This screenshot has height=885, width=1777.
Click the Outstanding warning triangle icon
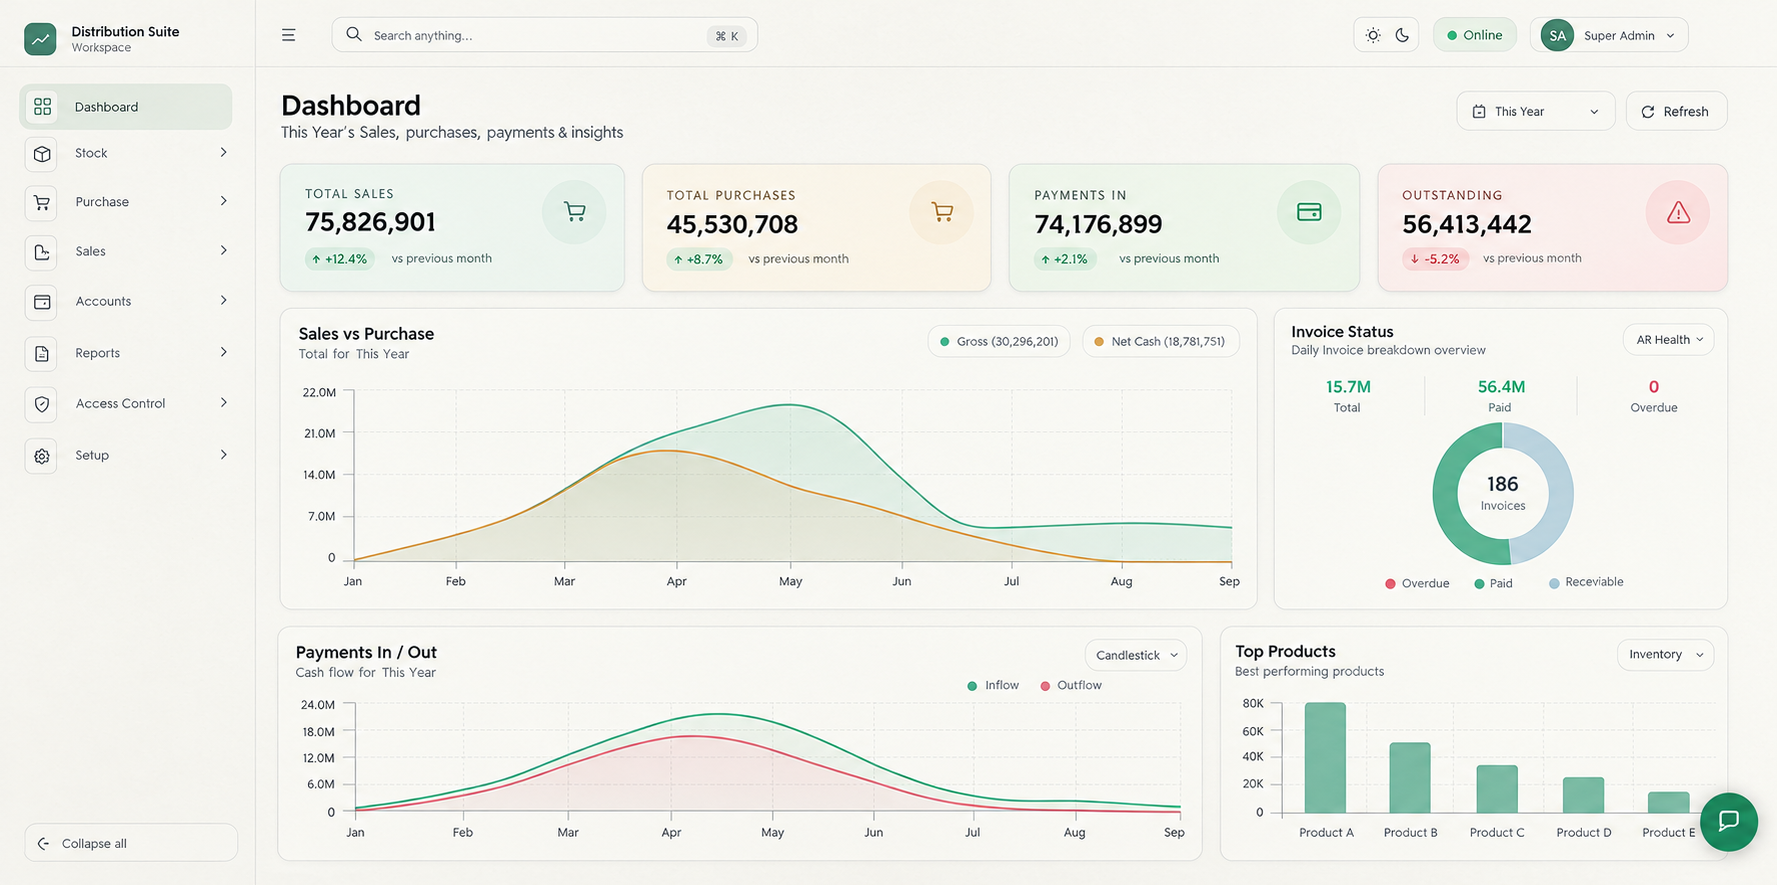click(x=1678, y=212)
